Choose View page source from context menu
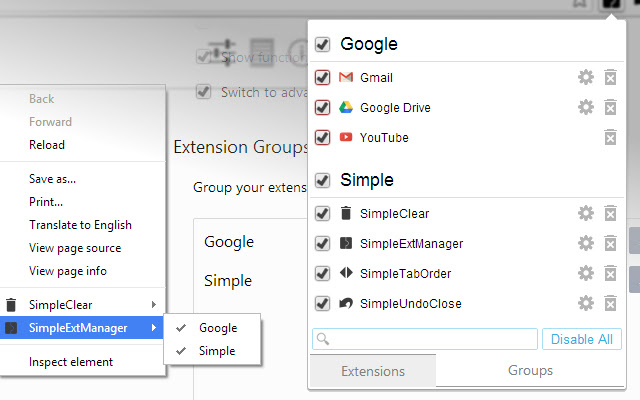Screen dimensions: 640x400 (75, 248)
